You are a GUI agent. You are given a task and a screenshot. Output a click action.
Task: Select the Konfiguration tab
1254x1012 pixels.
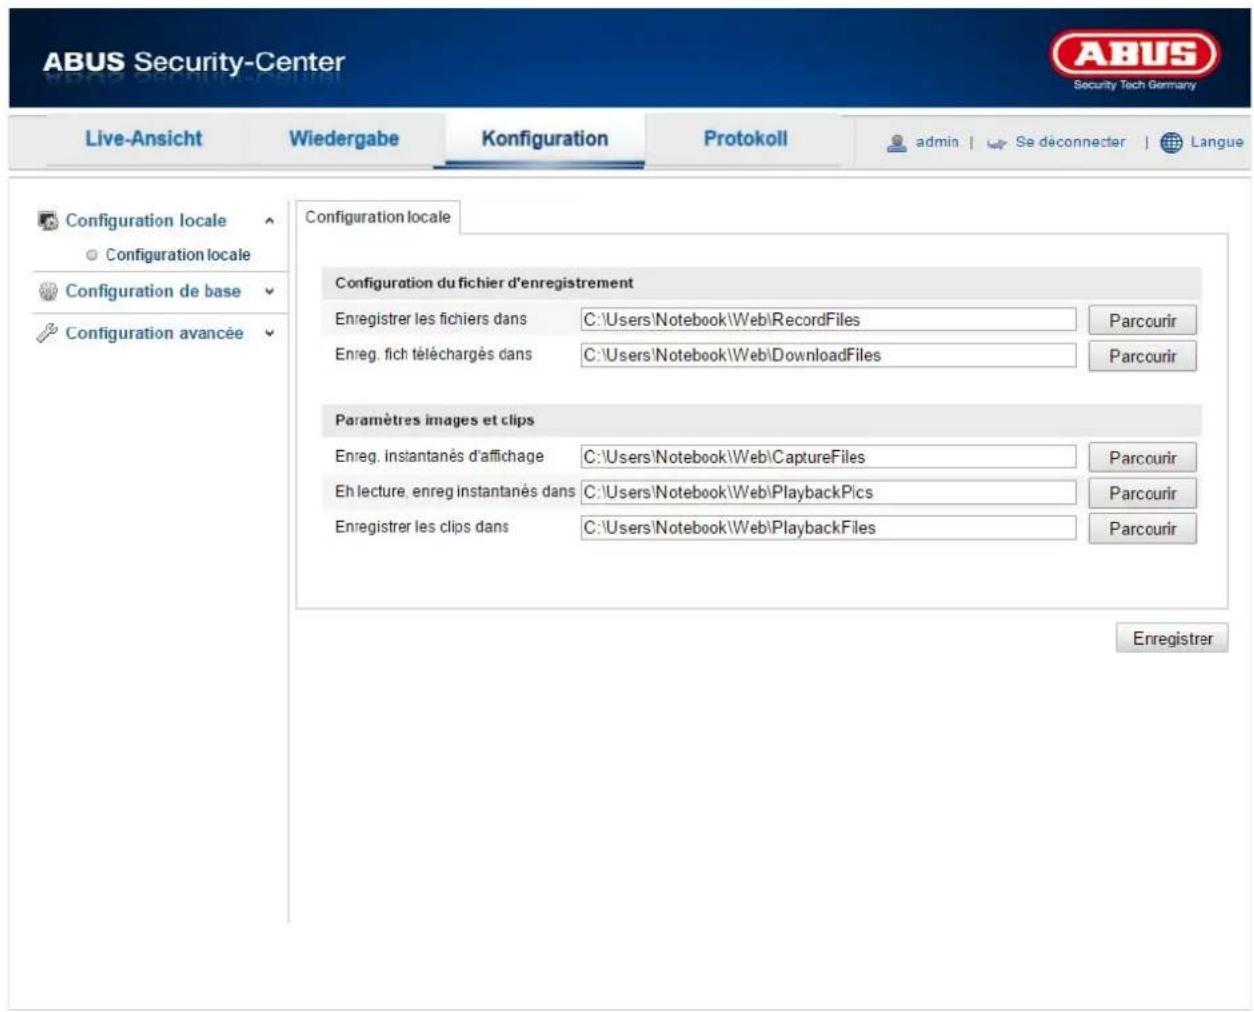[545, 139]
